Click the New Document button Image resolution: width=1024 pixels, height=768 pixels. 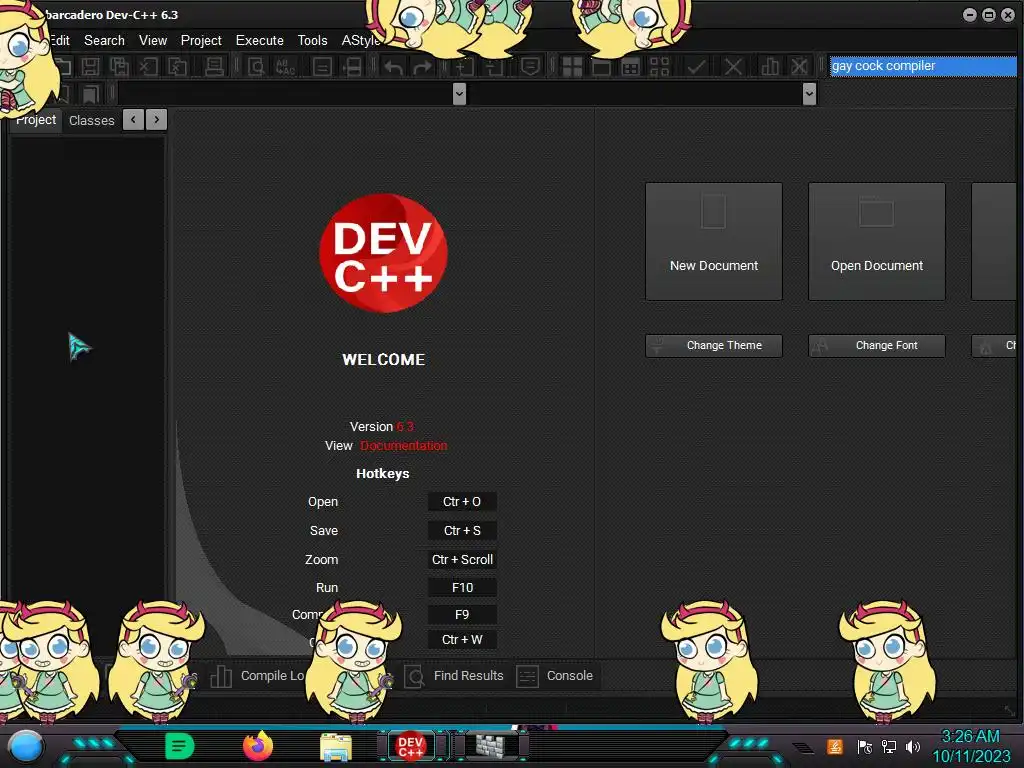click(x=714, y=242)
